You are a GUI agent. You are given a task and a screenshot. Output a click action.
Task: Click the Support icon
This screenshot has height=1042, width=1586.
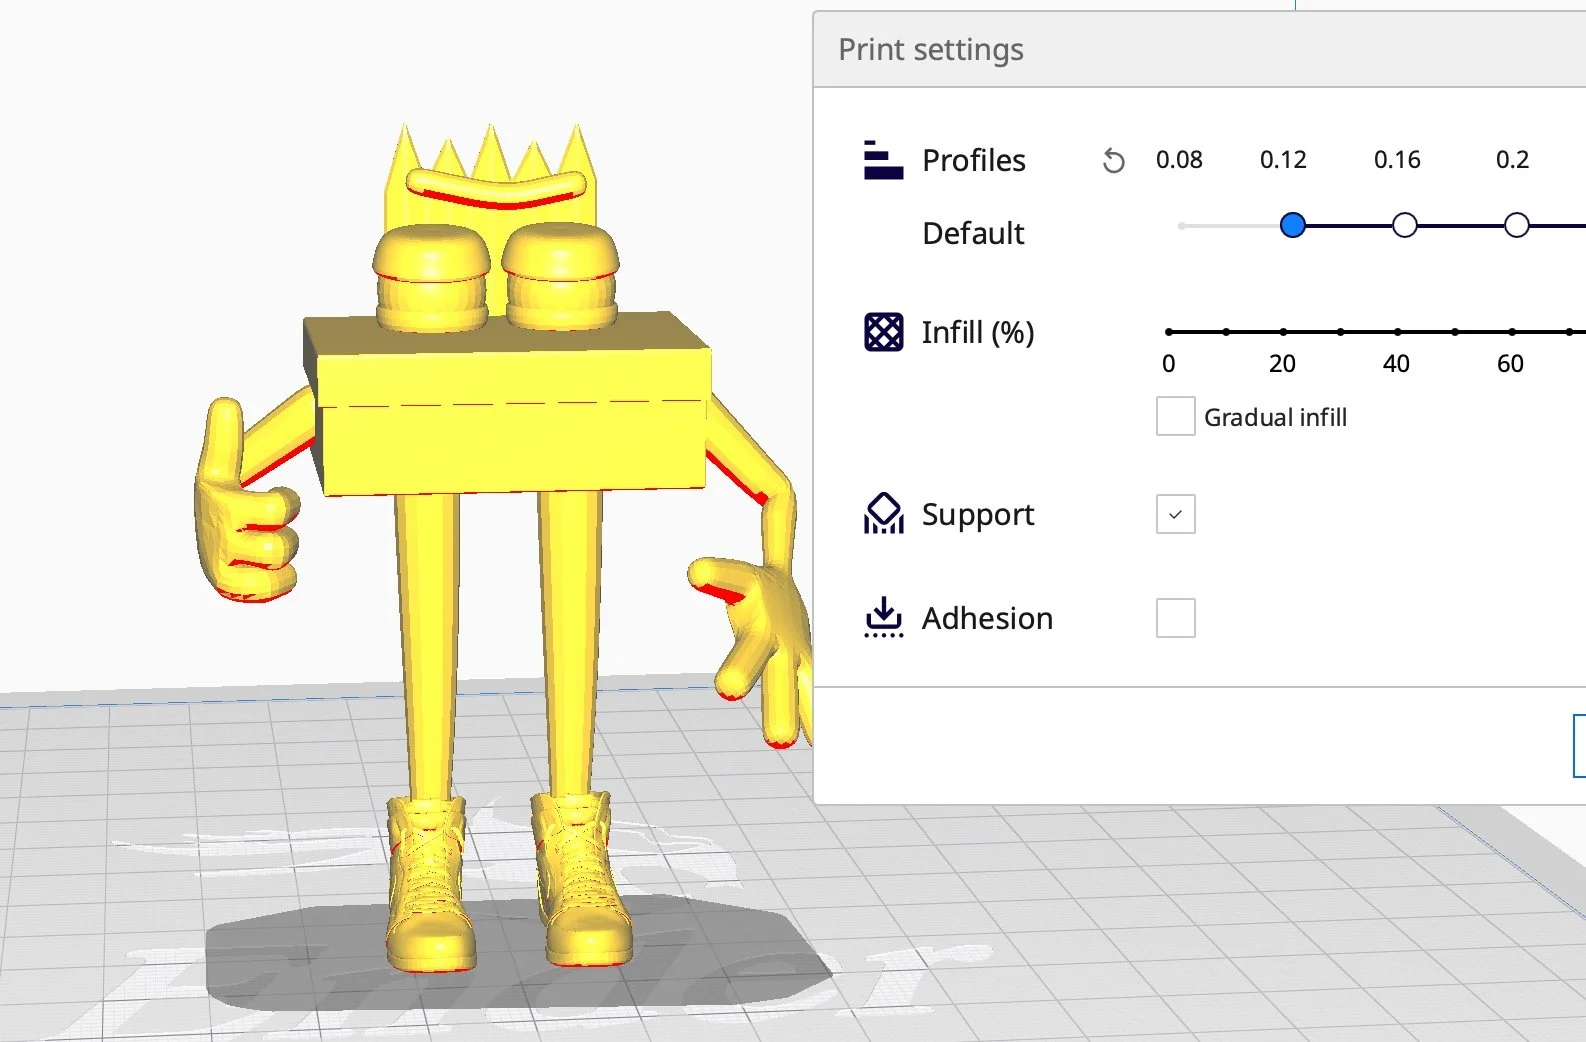(x=883, y=514)
